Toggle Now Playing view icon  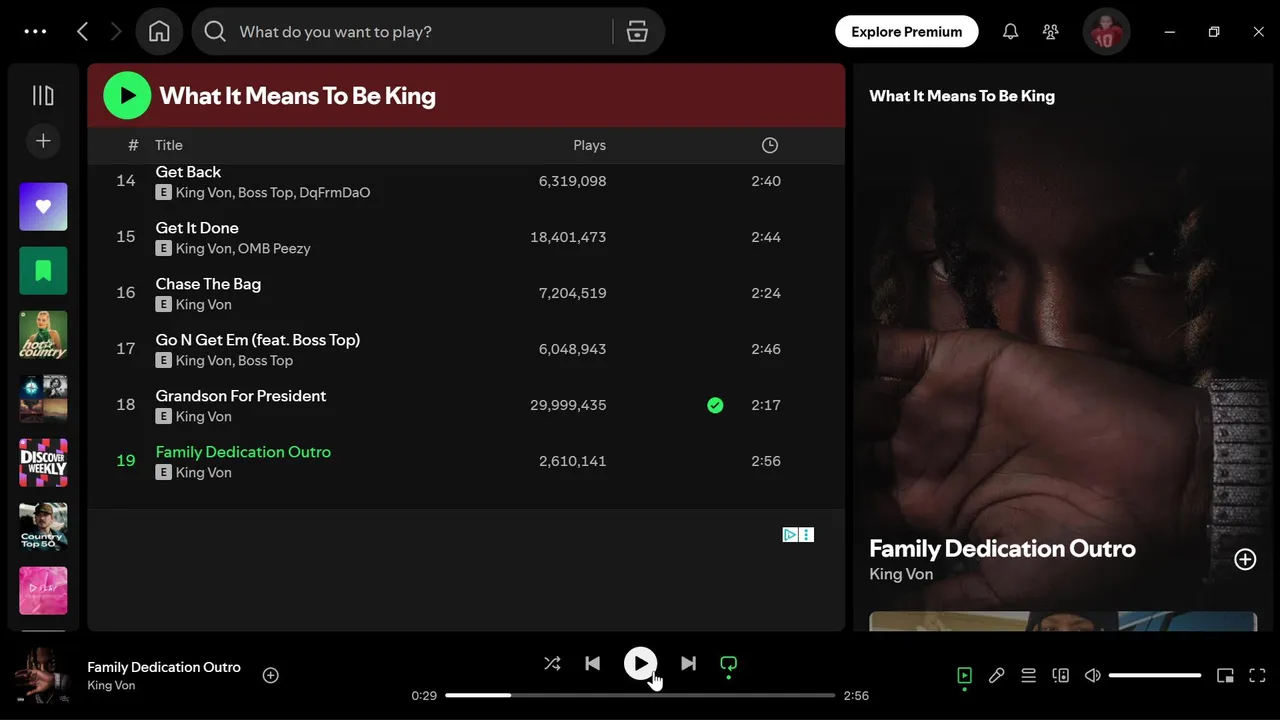(x=964, y=676)
